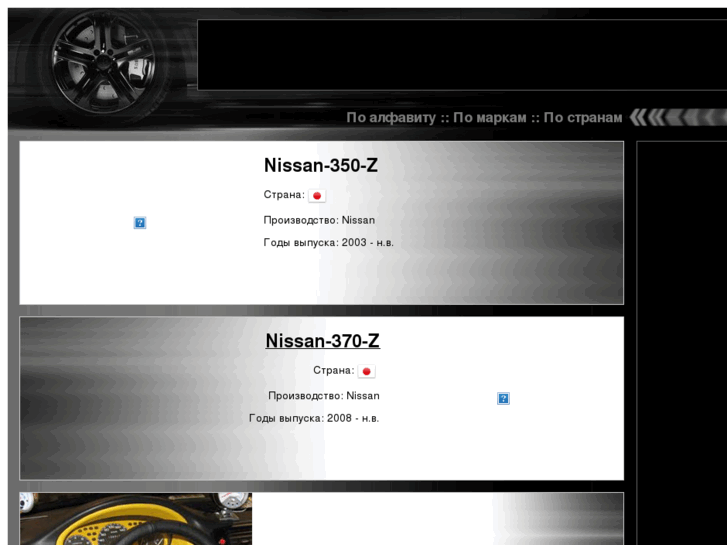Click 'Страна:' label in Nissan-350-Z card
The width and height of the screenshot is (727, 545).
click(x=284, y=195)
